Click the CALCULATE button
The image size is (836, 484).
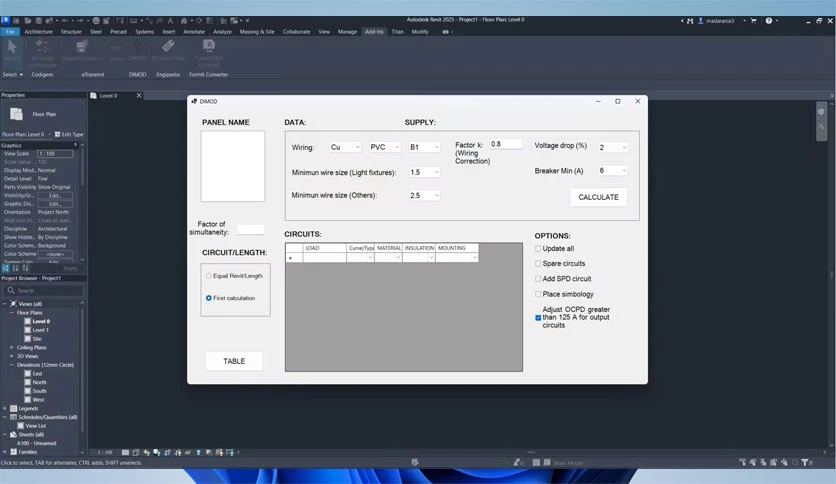click(x=599, y=197)
